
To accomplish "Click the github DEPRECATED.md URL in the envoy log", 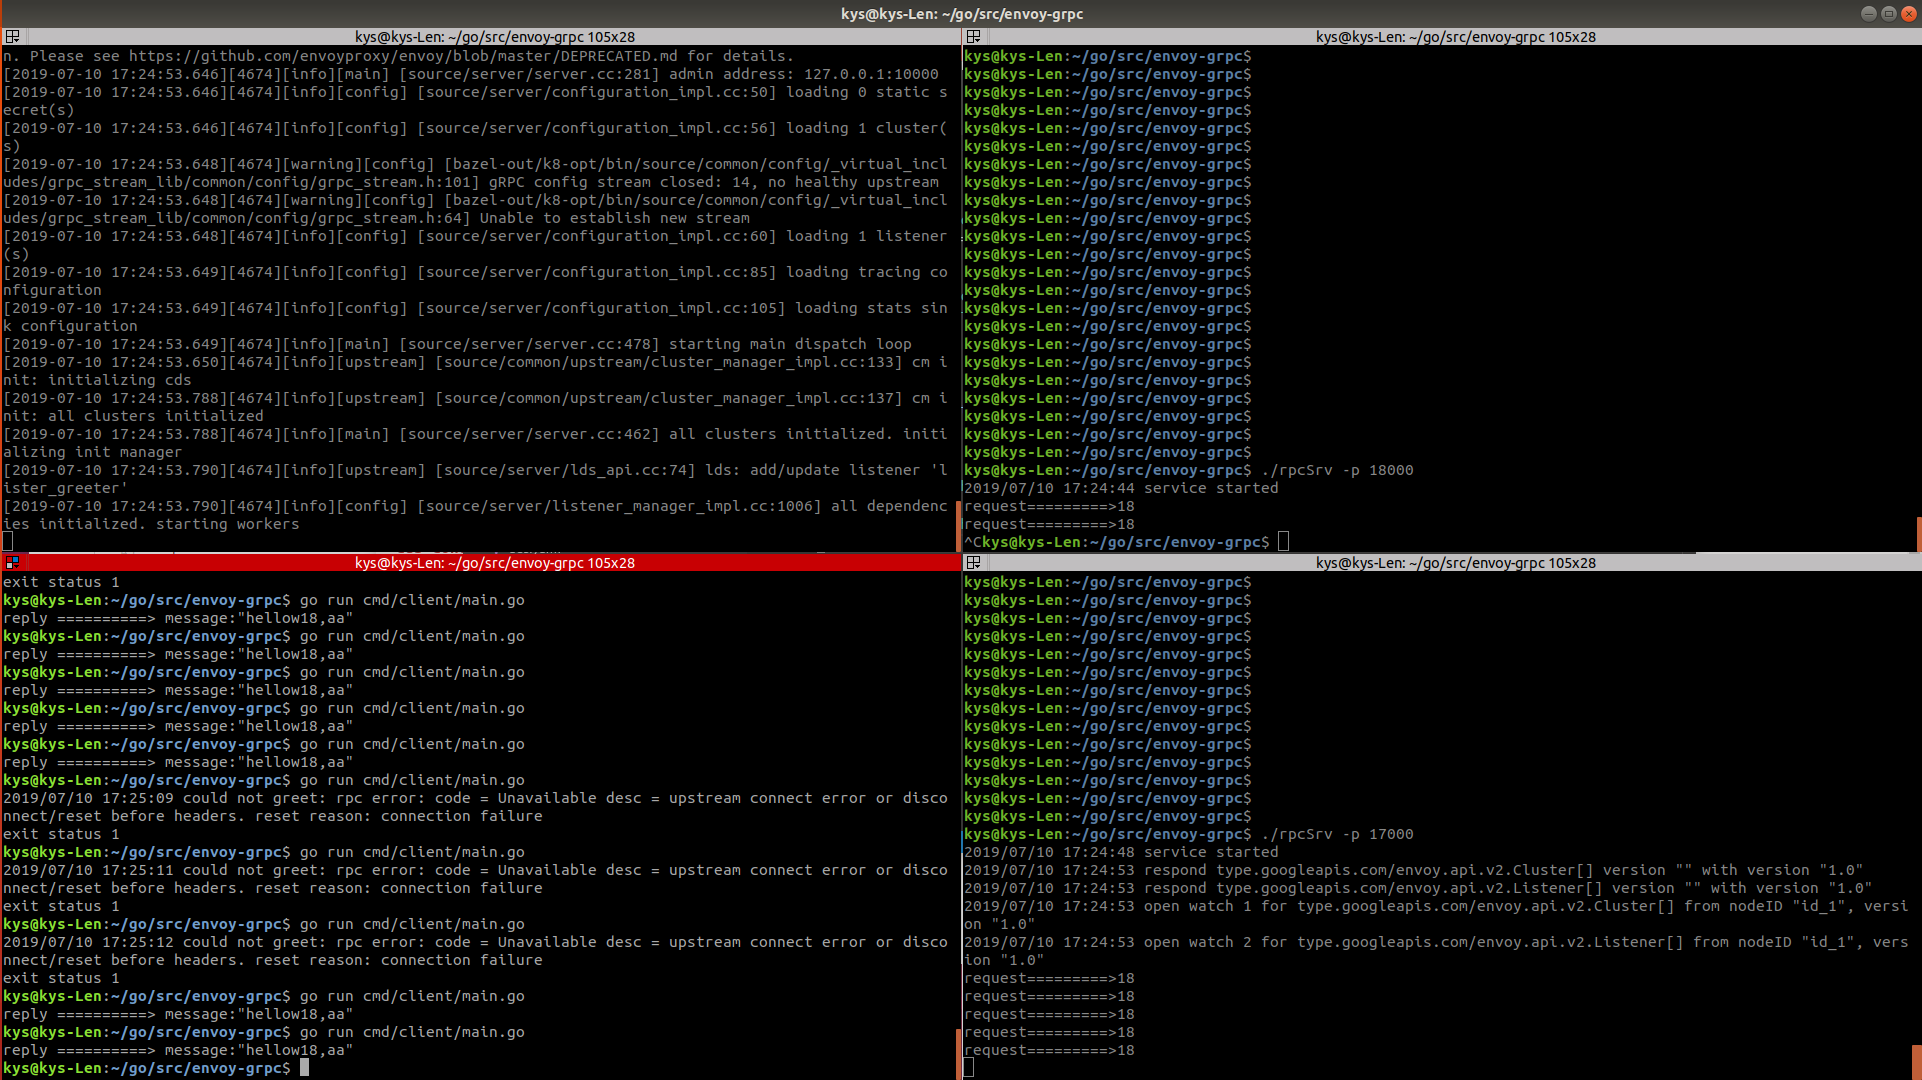I will [403, 56].
